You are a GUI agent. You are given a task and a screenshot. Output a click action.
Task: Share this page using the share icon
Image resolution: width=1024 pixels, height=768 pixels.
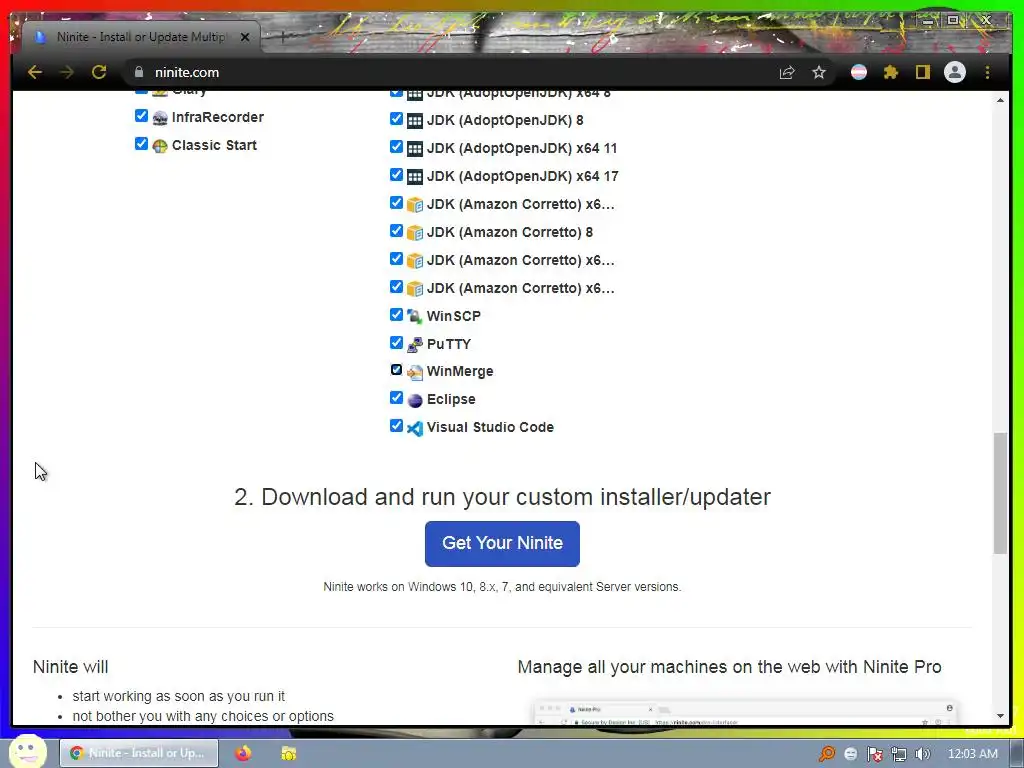pyautogui.click(x=787, y=72)
